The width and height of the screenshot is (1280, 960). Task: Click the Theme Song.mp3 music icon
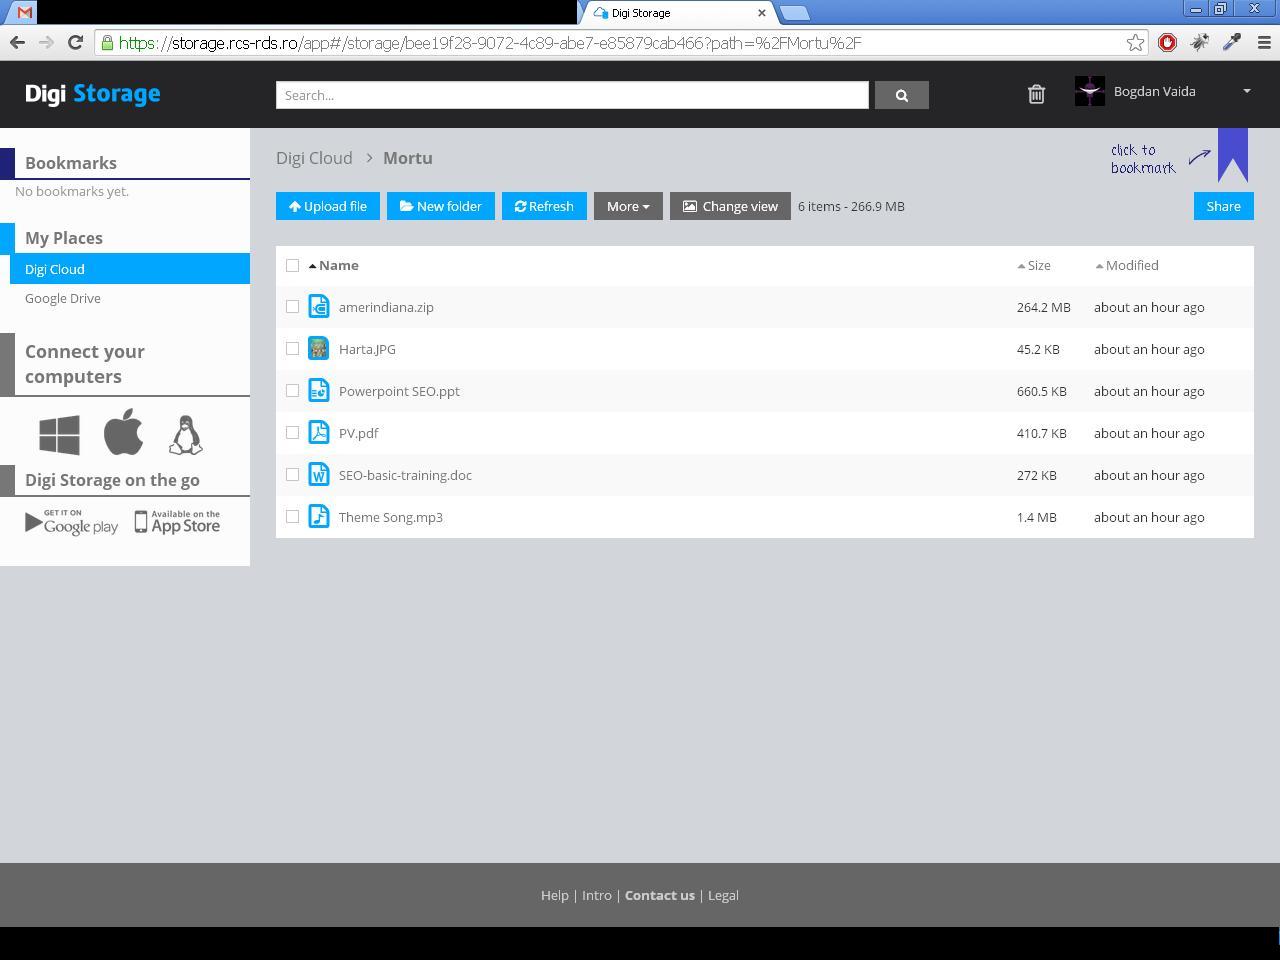pos(319,516)
